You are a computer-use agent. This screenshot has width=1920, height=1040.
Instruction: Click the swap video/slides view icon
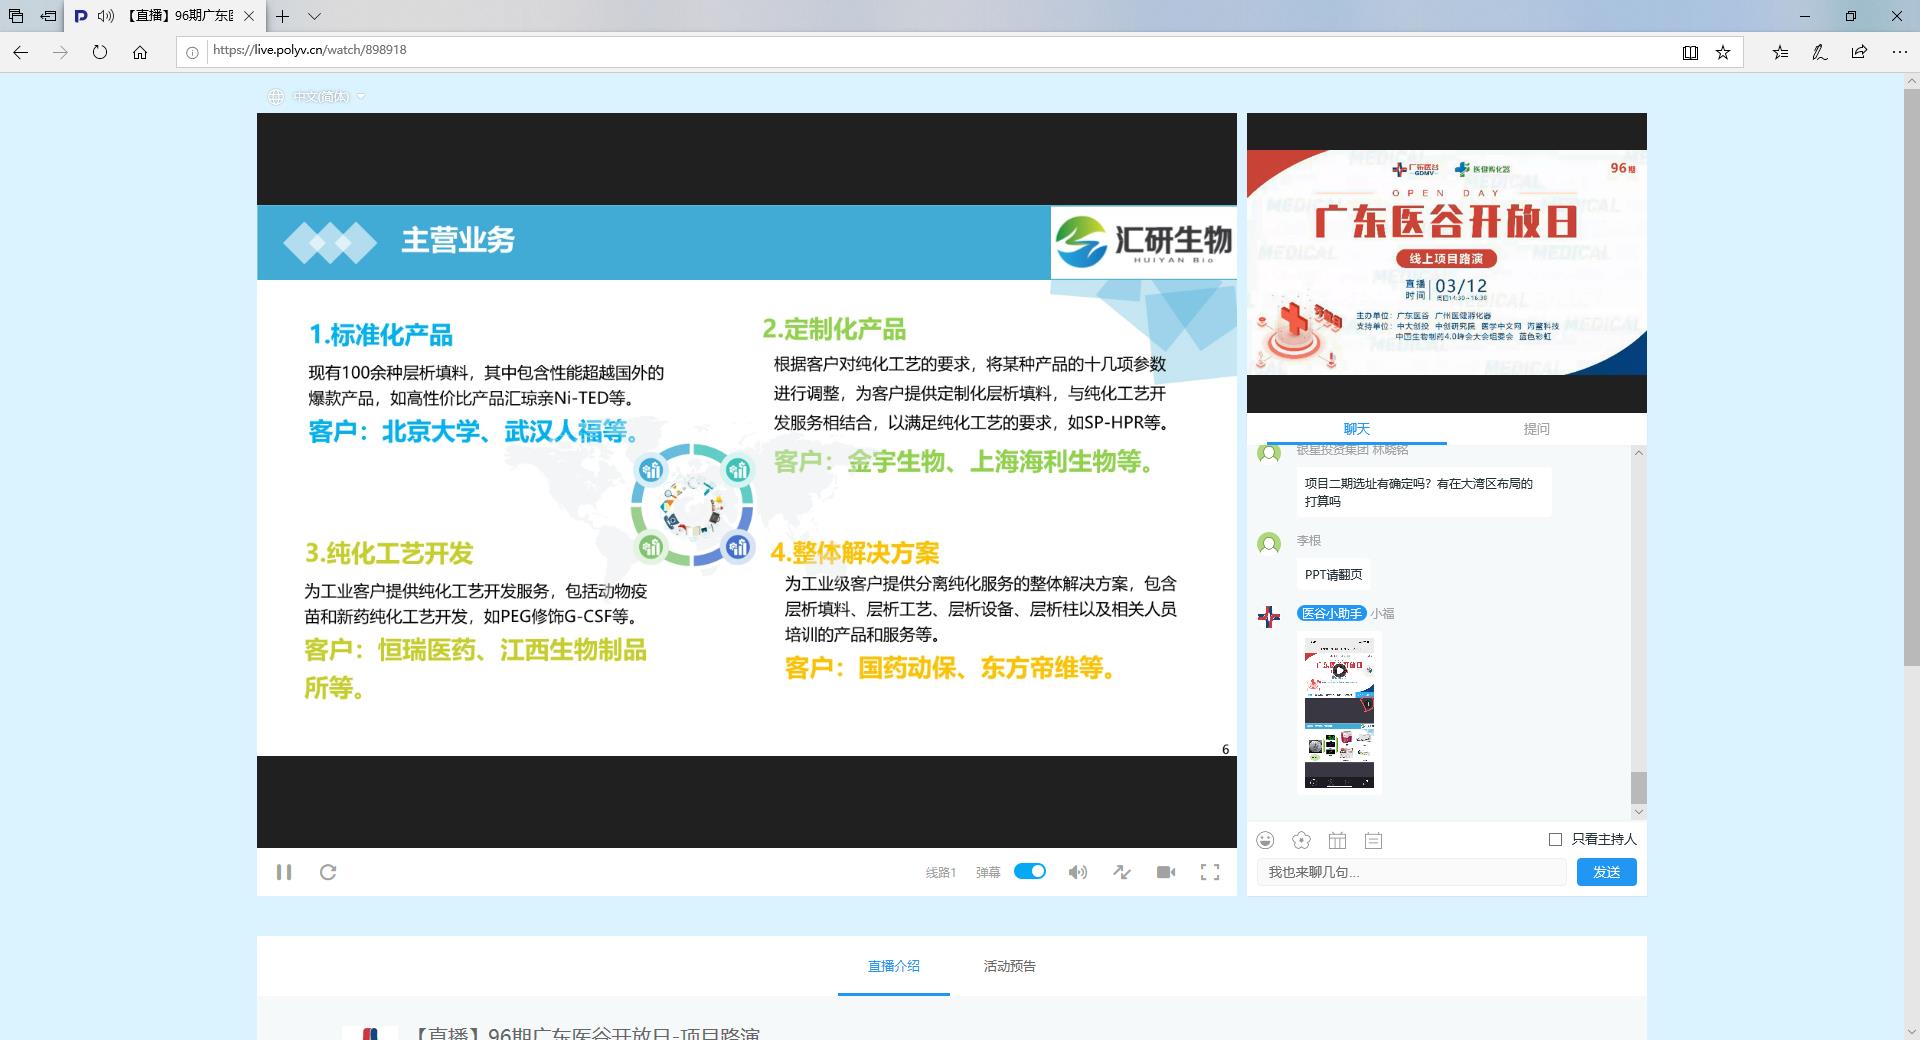pos(1122,872)
